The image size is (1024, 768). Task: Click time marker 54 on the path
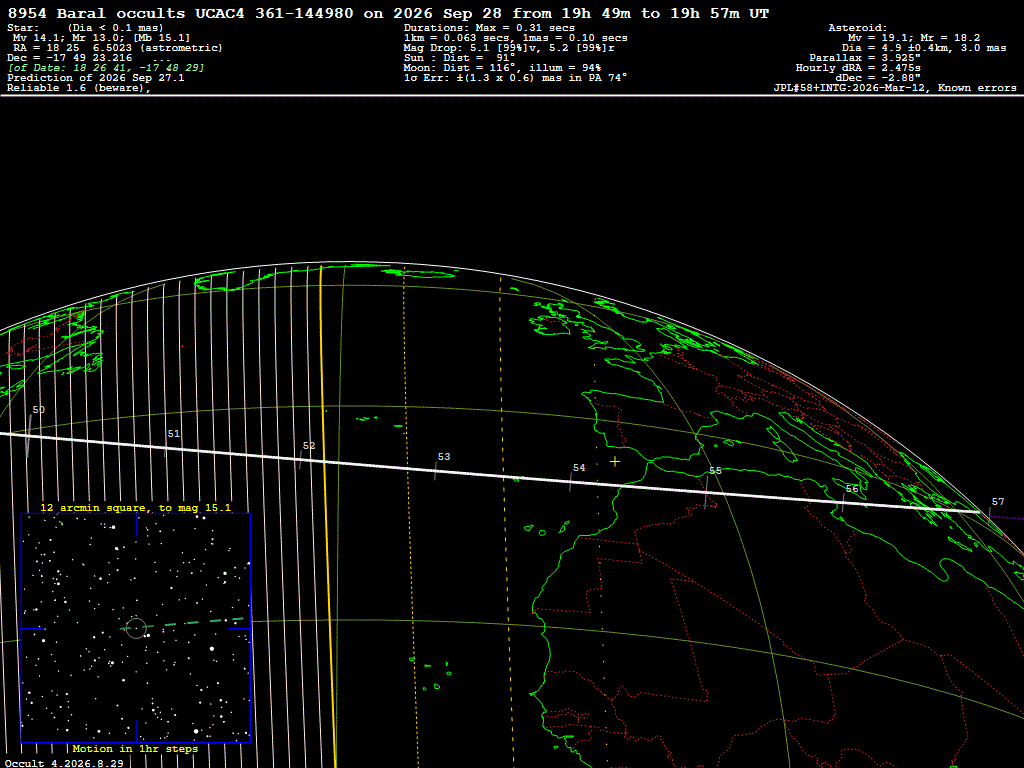579,468
